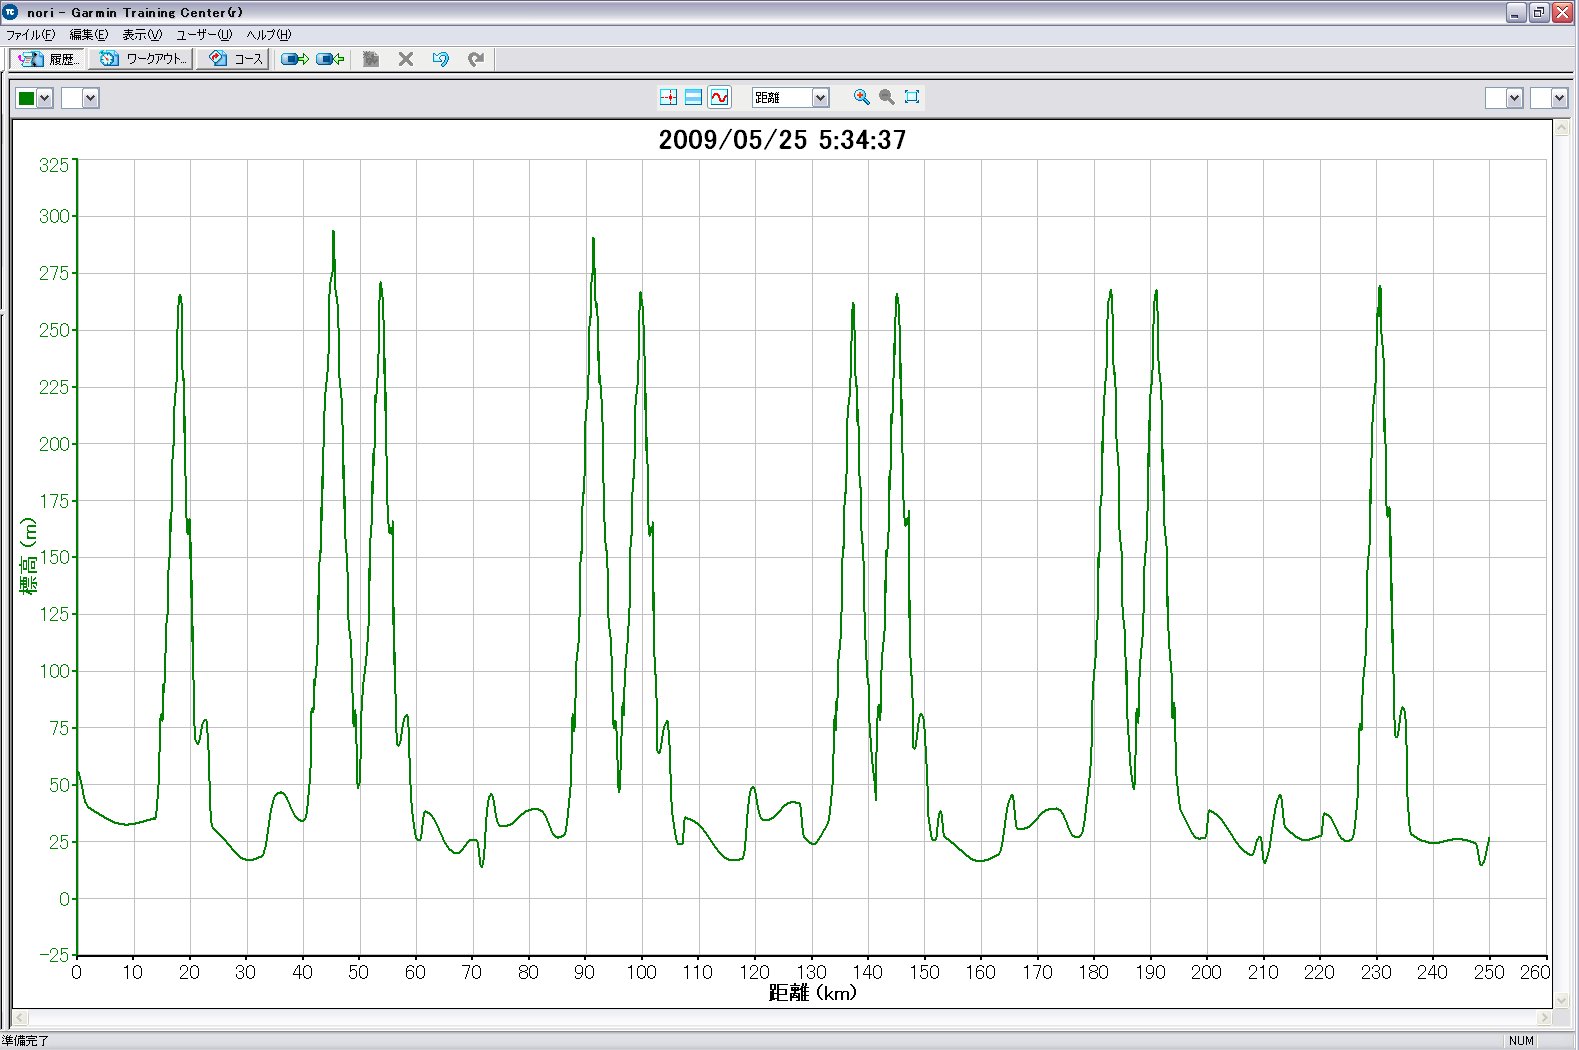
Task: Click the 325 elevation axis value
Action: 54,165
